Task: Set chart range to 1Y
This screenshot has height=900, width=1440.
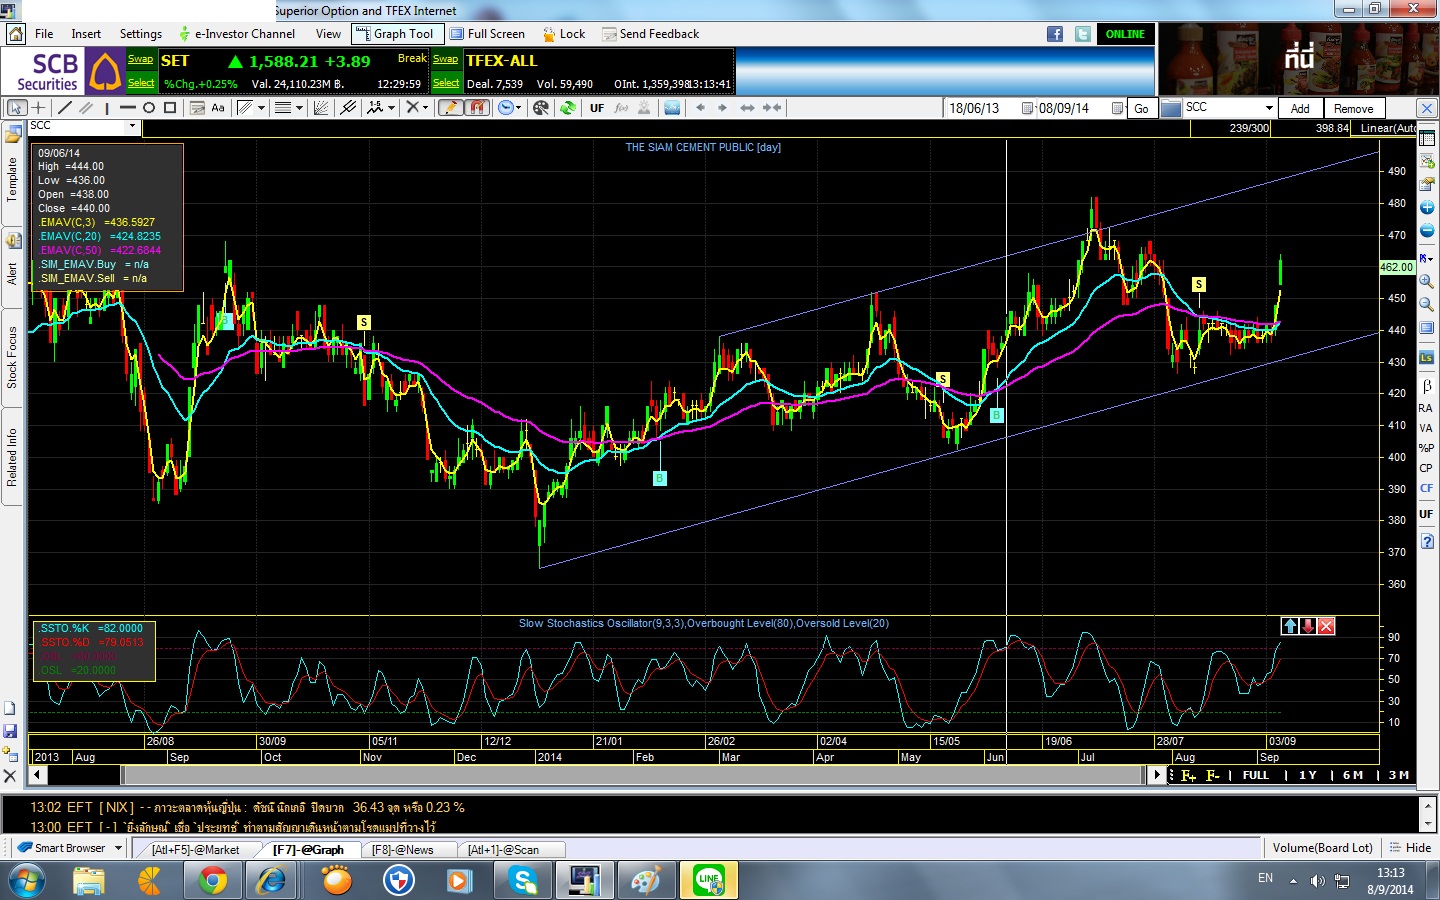Action: pyautogui.click(x=1308, y=775)
